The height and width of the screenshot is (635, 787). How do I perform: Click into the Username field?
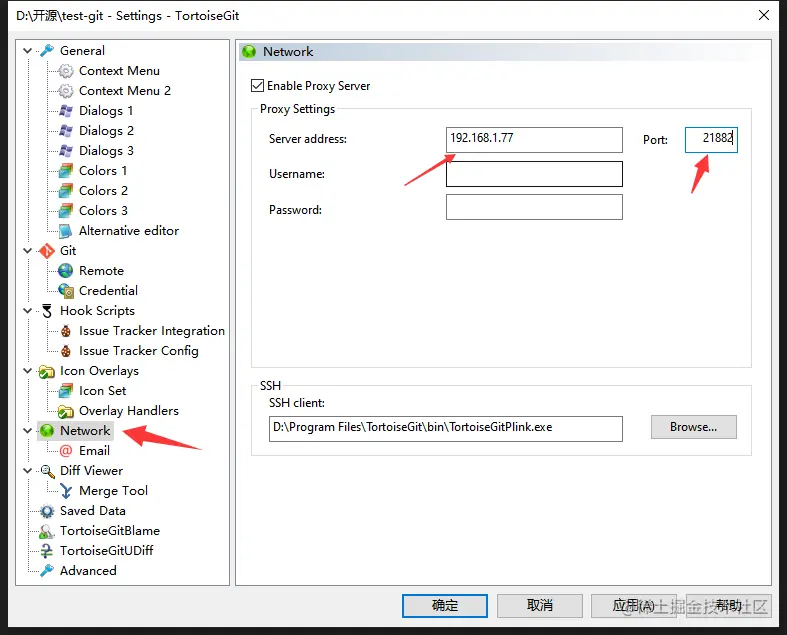click(534, 174)
